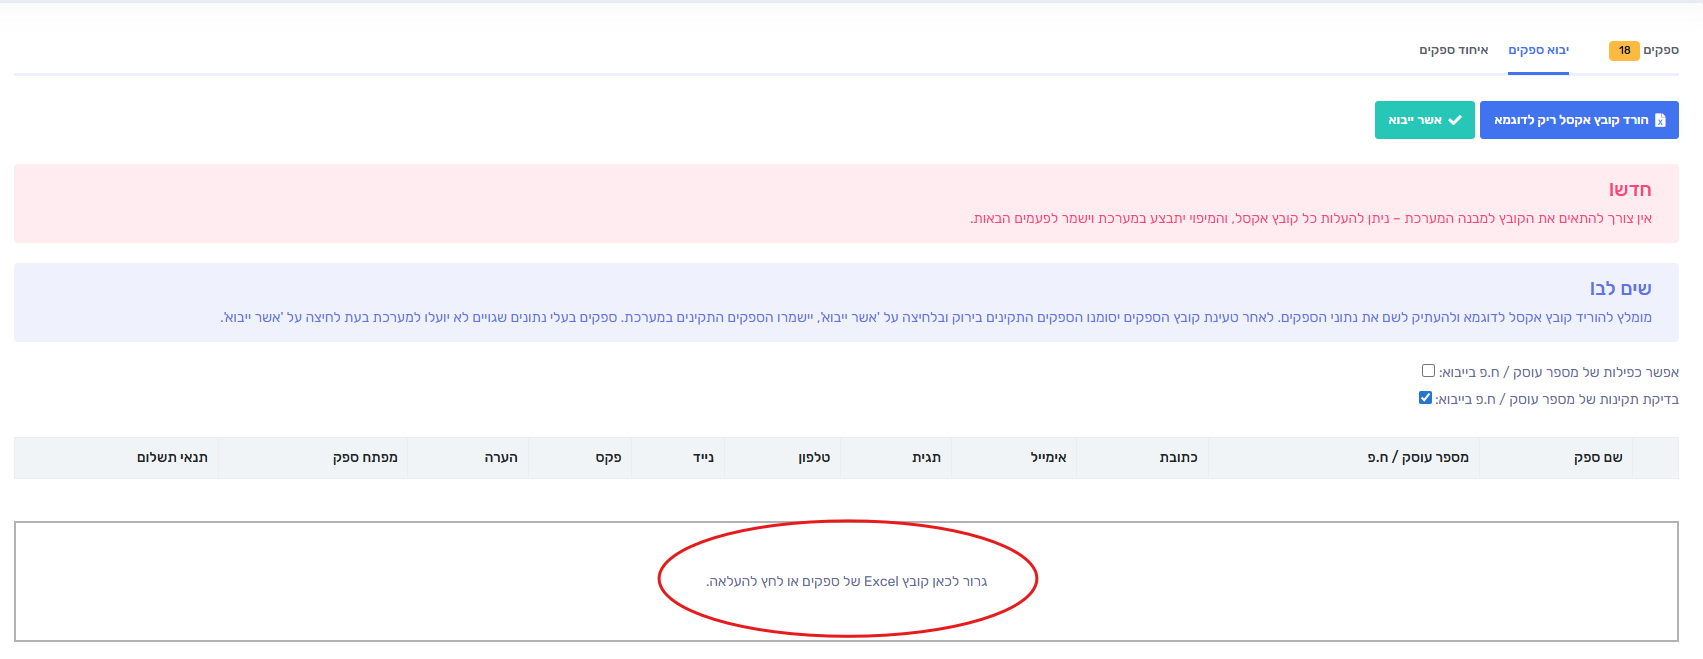Click the הערה column header
The width and height of the screenshot is (1703, 659).
(501, 457)
